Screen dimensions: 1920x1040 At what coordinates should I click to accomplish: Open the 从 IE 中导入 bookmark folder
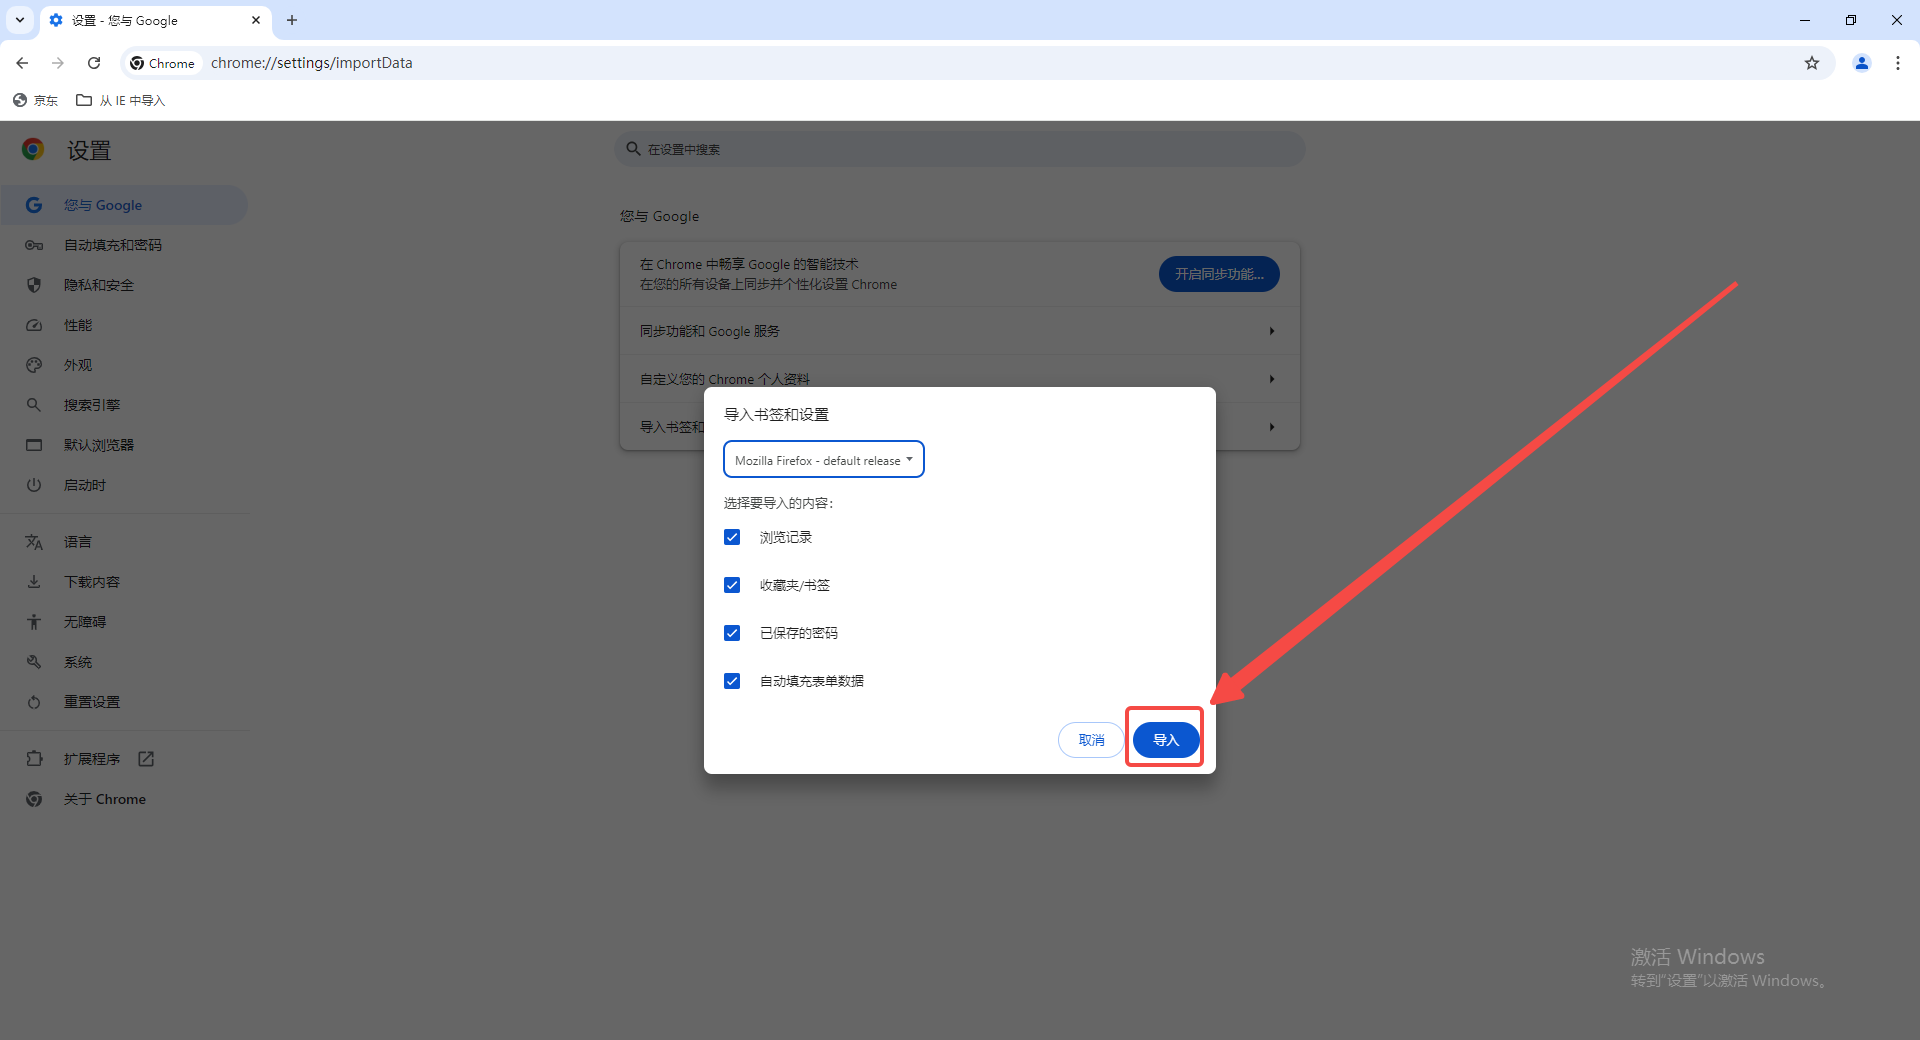click(121, 100)
